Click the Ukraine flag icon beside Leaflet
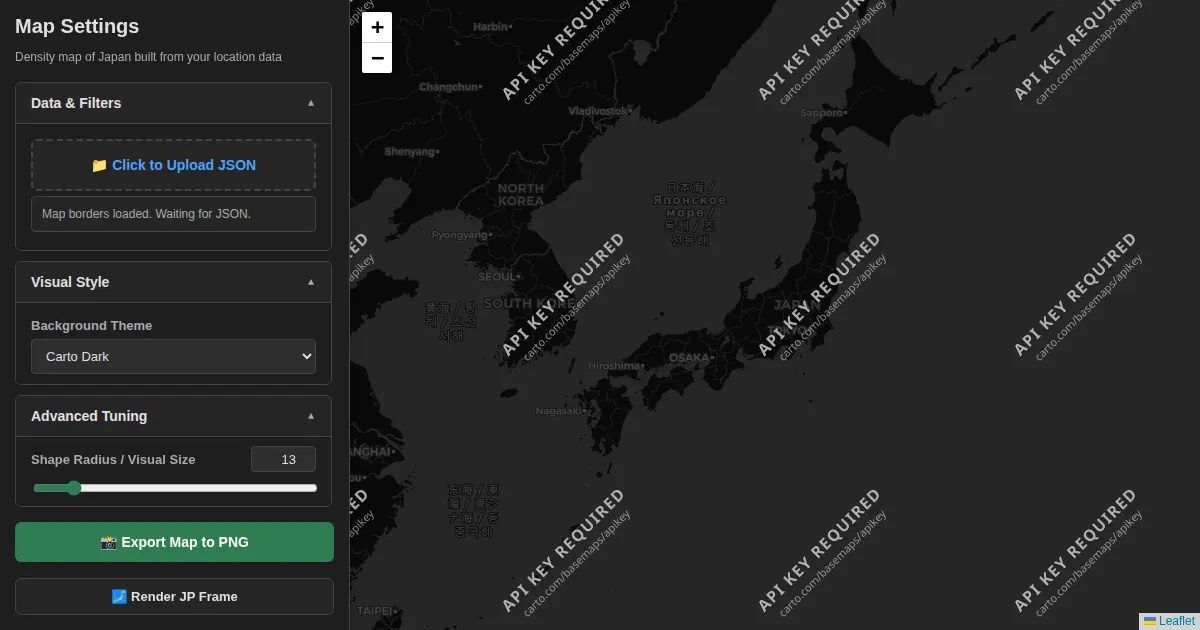The image size is (1200, 630). (1150, 621)
